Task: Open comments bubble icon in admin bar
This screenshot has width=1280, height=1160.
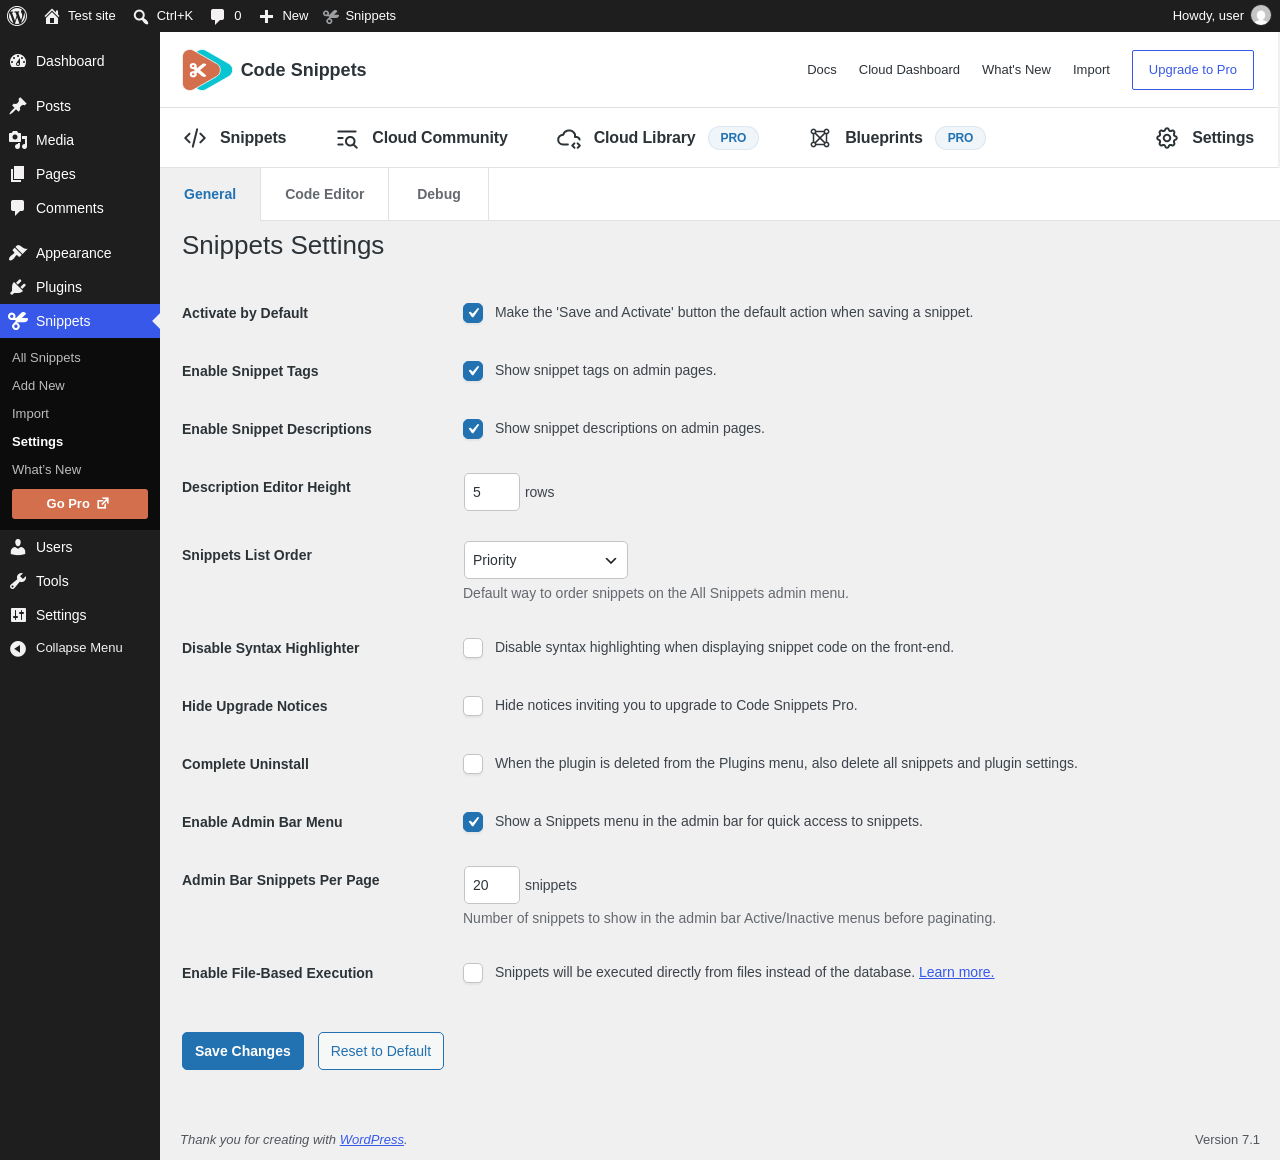Action: [x=217, y=16]
